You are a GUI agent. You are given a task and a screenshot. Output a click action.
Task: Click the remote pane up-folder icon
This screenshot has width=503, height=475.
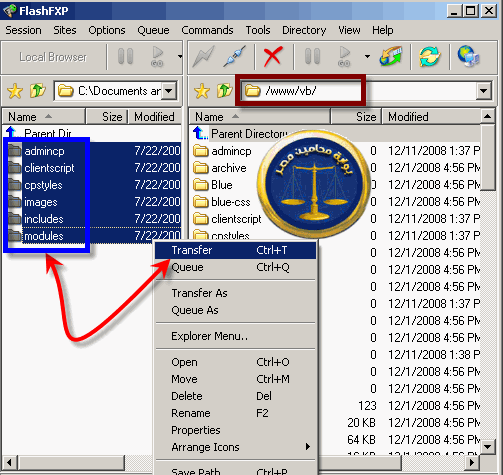pos(224,91)
